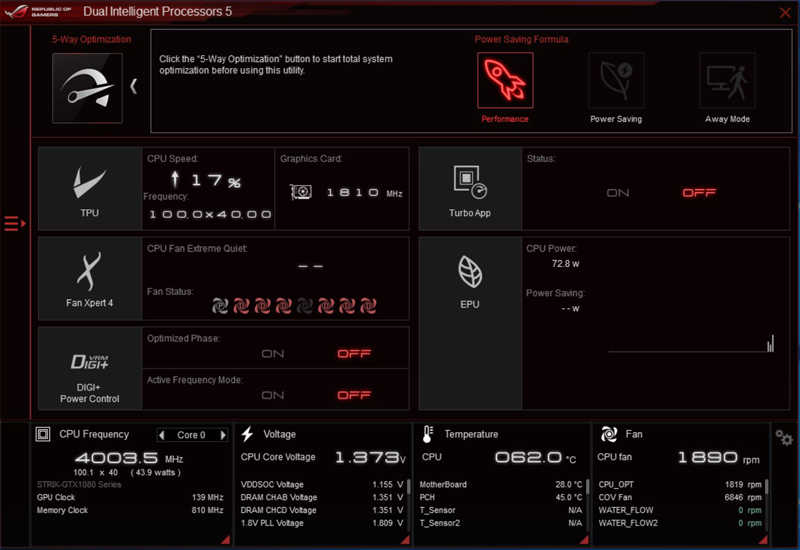Click the second fan status icon
Viewport: 800px width, 550px height.
click(x=241, y=306)
